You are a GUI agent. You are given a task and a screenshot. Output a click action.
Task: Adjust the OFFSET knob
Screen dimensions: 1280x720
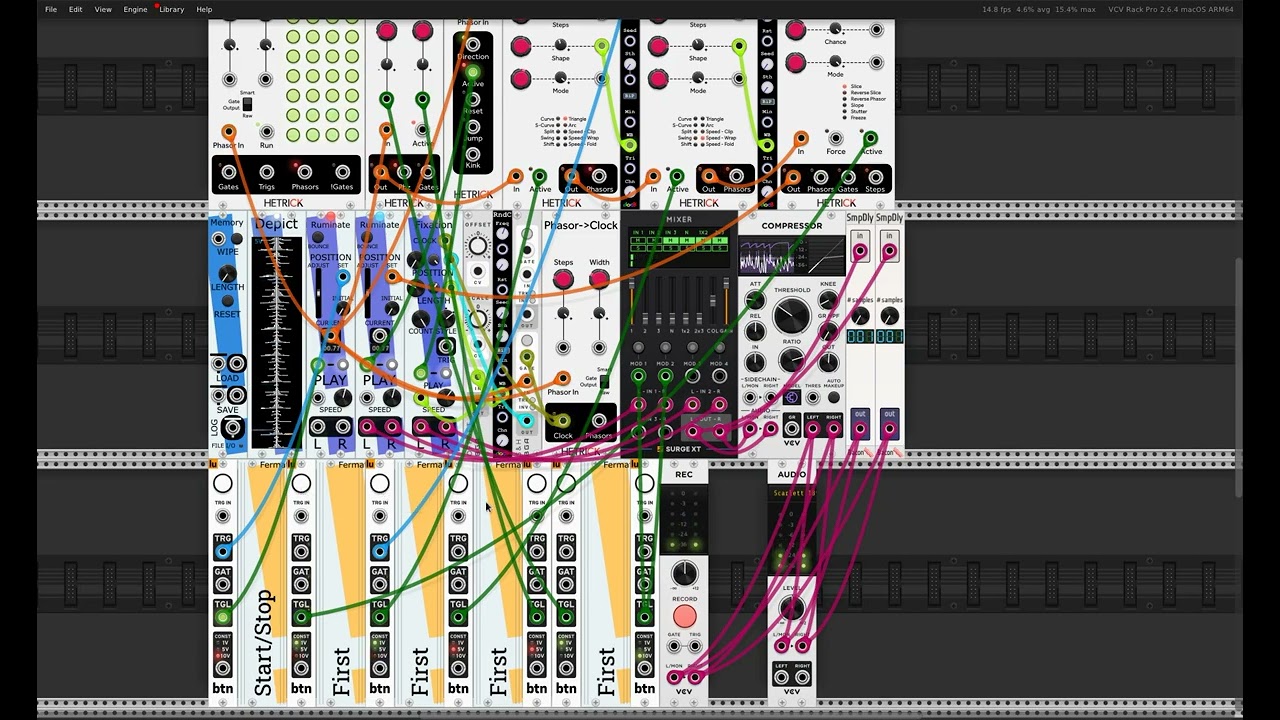[x=478, y=246]
